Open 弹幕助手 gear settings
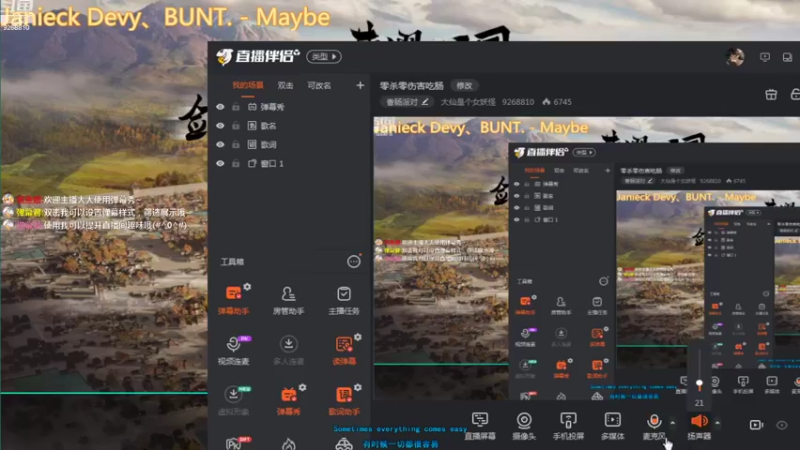This screenshot has height=450, width=800. (x=247, y=287)
